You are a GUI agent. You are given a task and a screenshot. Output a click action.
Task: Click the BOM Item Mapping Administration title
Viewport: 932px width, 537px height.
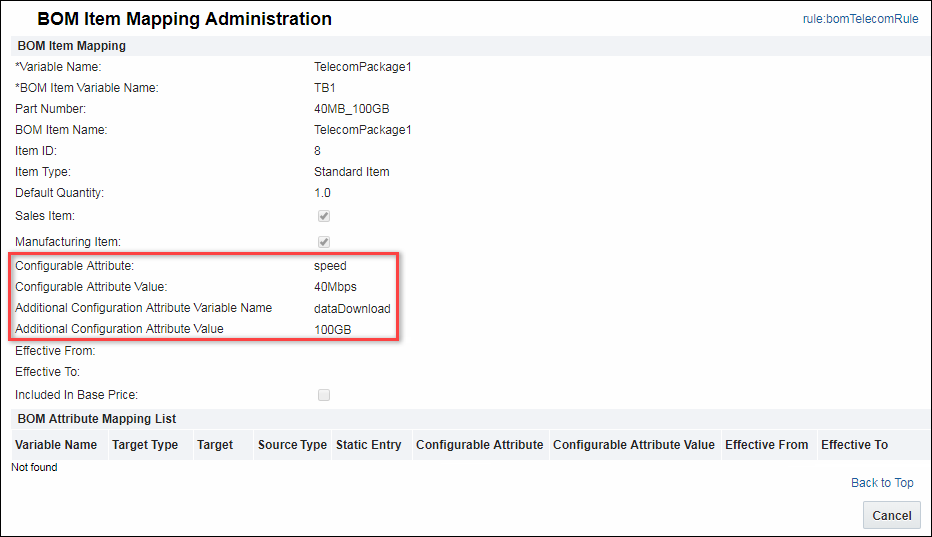click(184, 19)
